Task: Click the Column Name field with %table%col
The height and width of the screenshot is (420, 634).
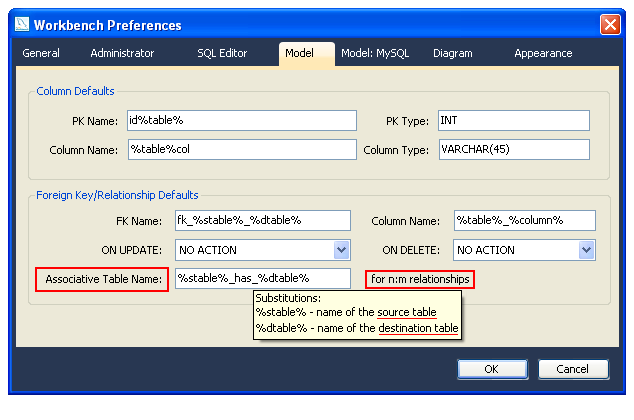Action: point(241,150)
